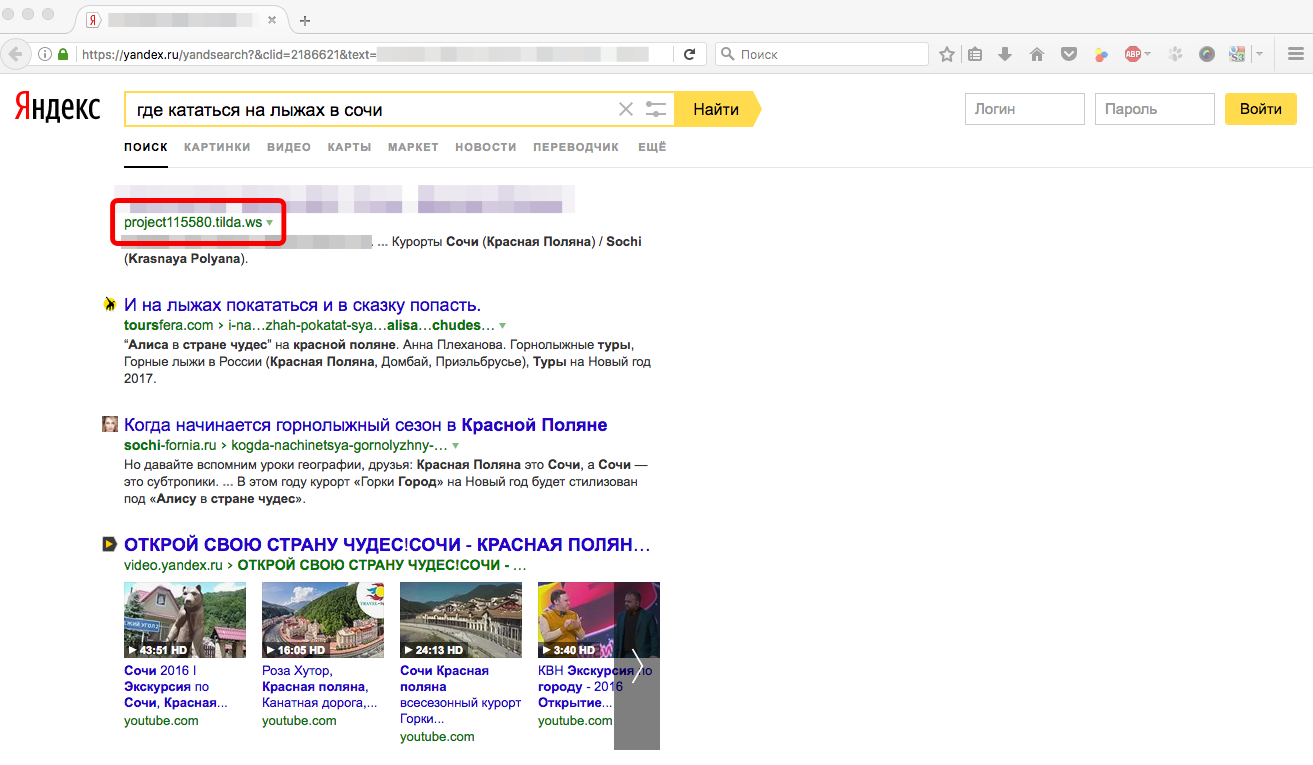
Task: Save page to Pocket icon
Action: [1068, 54]
